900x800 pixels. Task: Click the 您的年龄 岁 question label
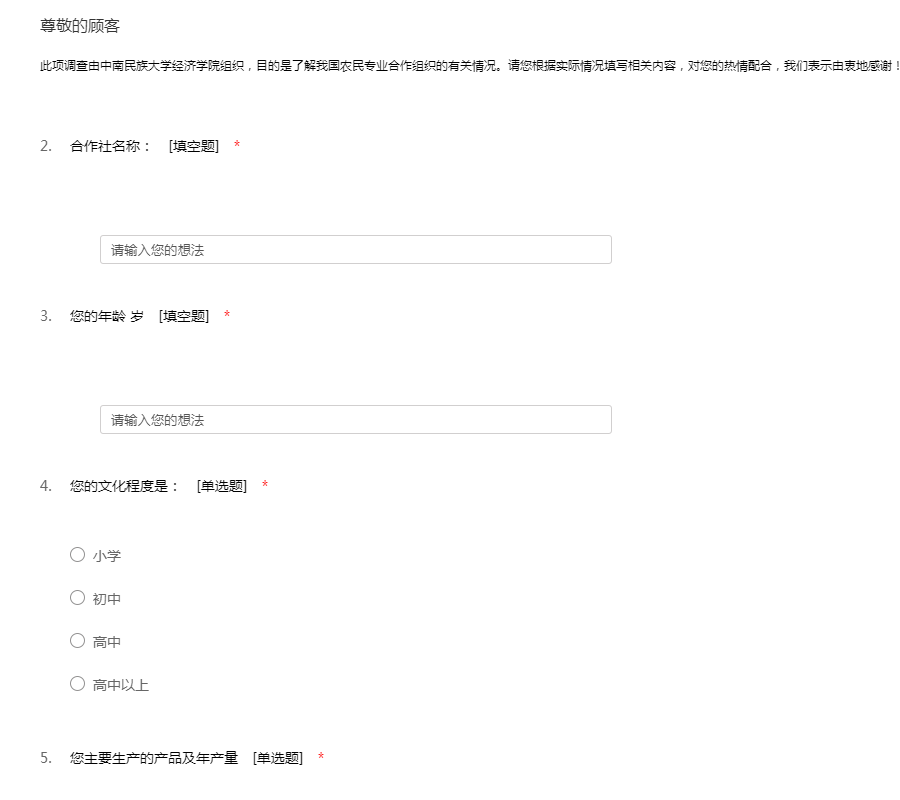[106, 316]
